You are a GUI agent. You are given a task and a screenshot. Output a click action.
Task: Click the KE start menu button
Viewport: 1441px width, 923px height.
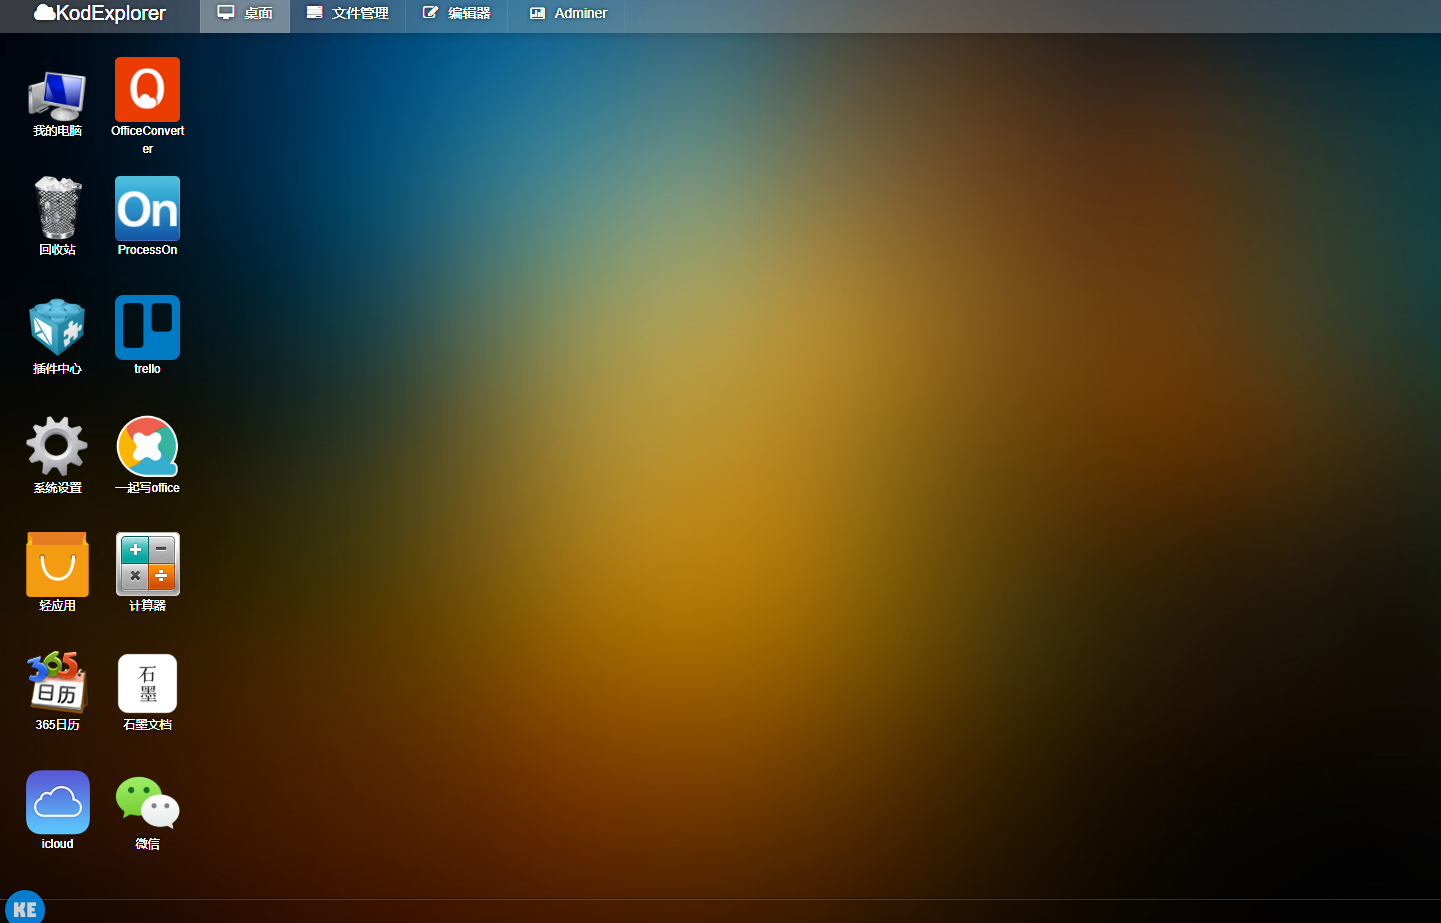click(25, 908)
